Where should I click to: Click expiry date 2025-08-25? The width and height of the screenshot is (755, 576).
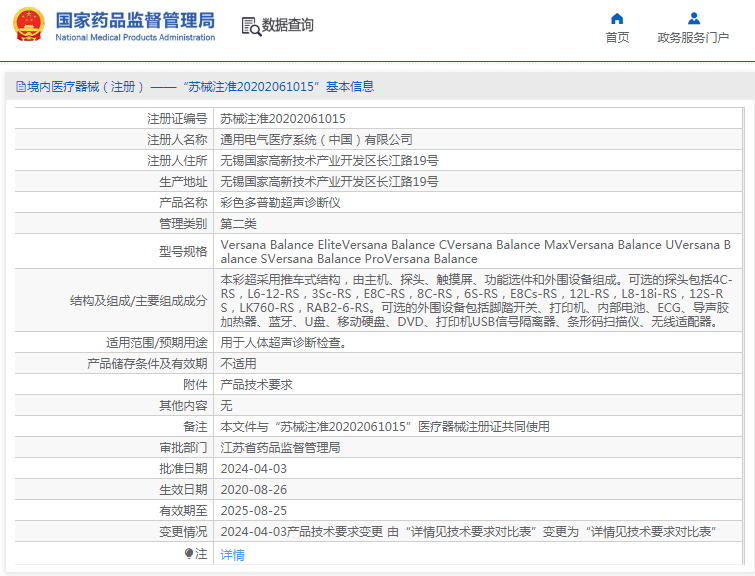pyautogui.click(x=254, y=511)
